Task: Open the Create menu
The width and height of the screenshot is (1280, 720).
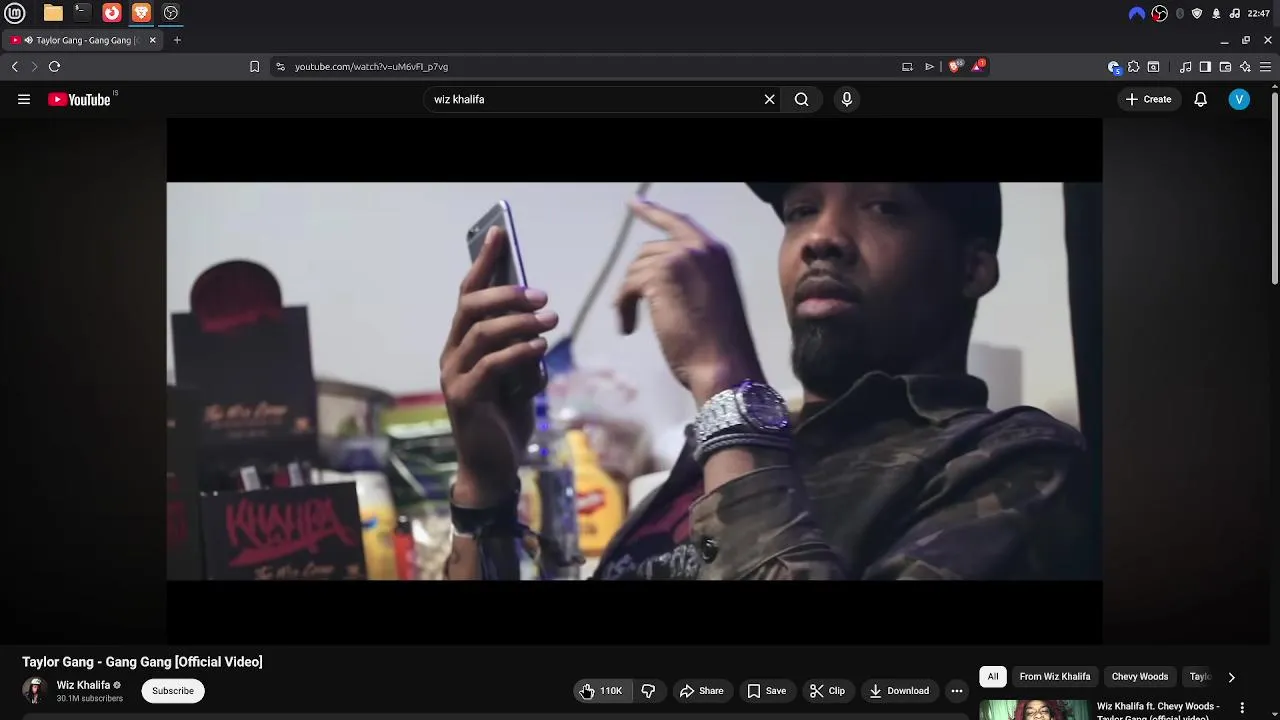Action: [x=1148, y=99]
